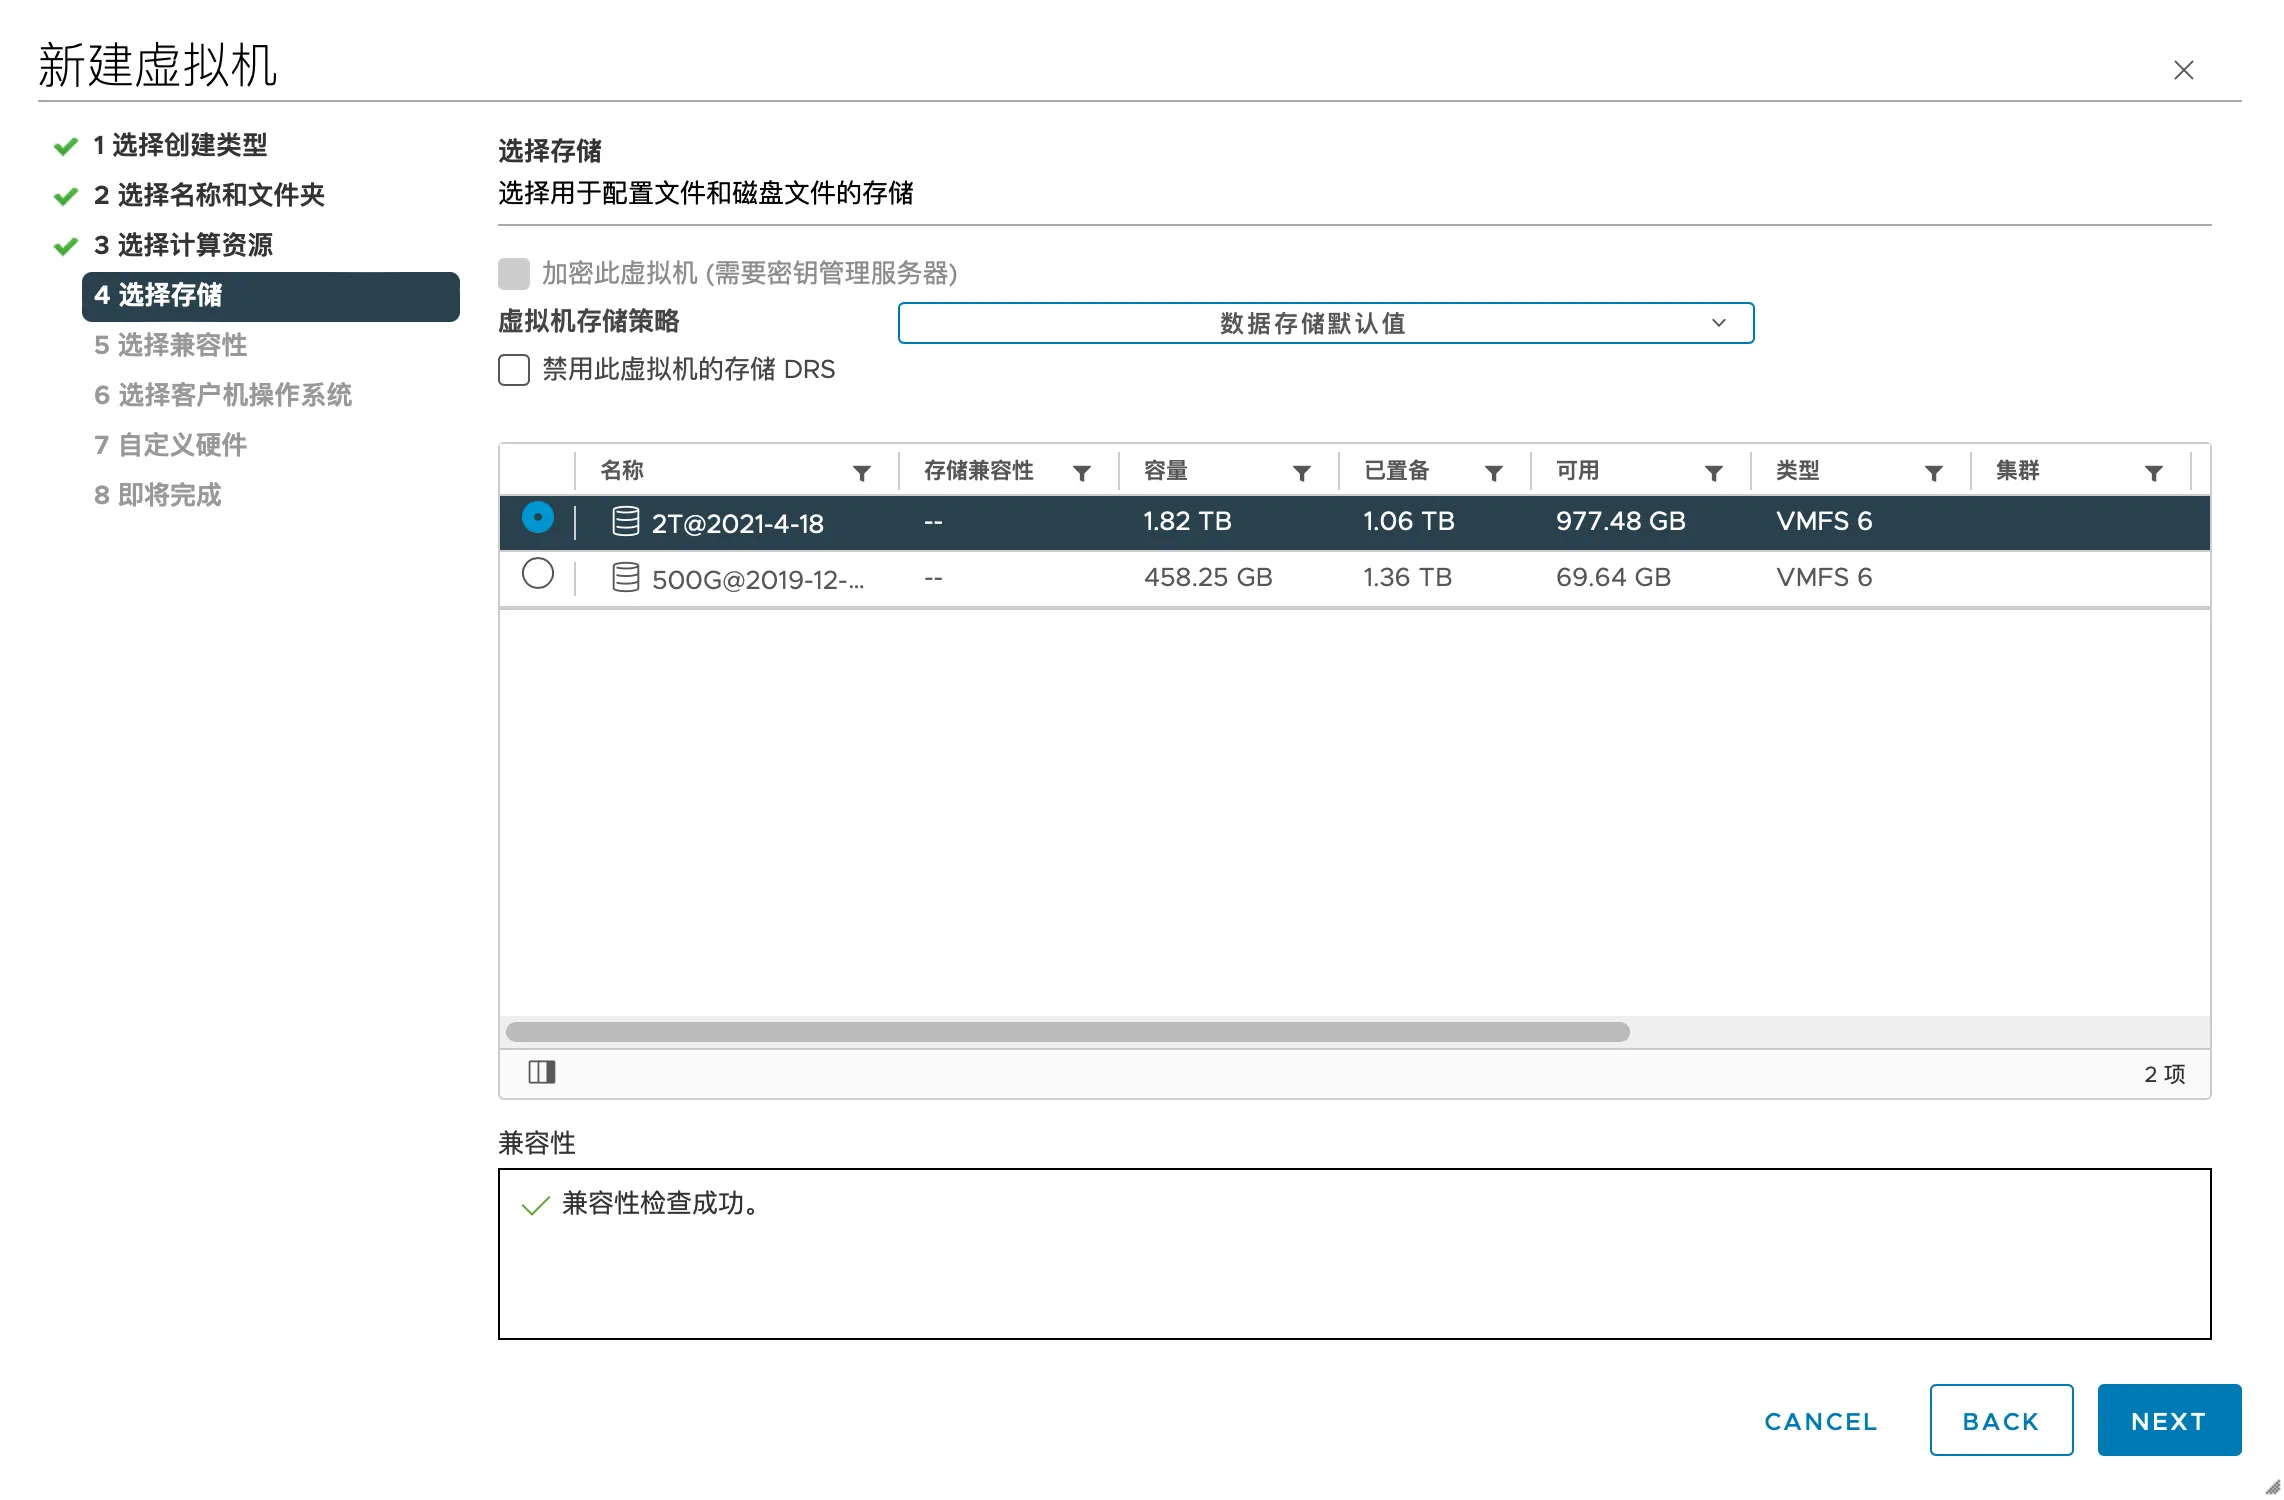Screen dimensions: 2284x1500
Task: Sort by 容量 column header
Action: [1166, 470]
